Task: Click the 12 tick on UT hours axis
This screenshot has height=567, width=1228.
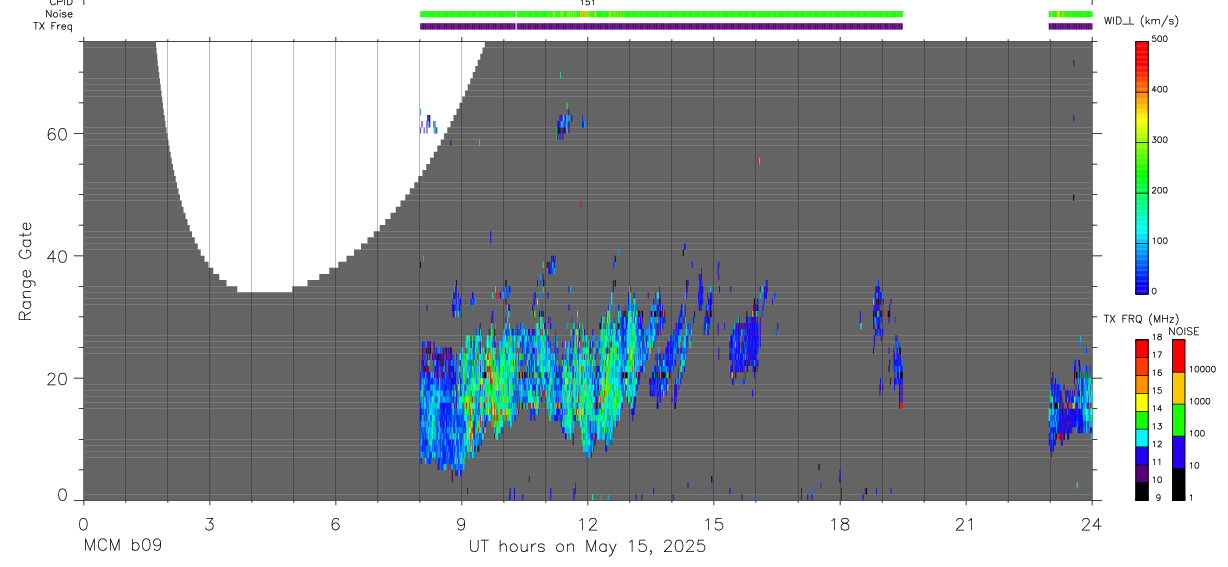Action: [x=588, y=524]
